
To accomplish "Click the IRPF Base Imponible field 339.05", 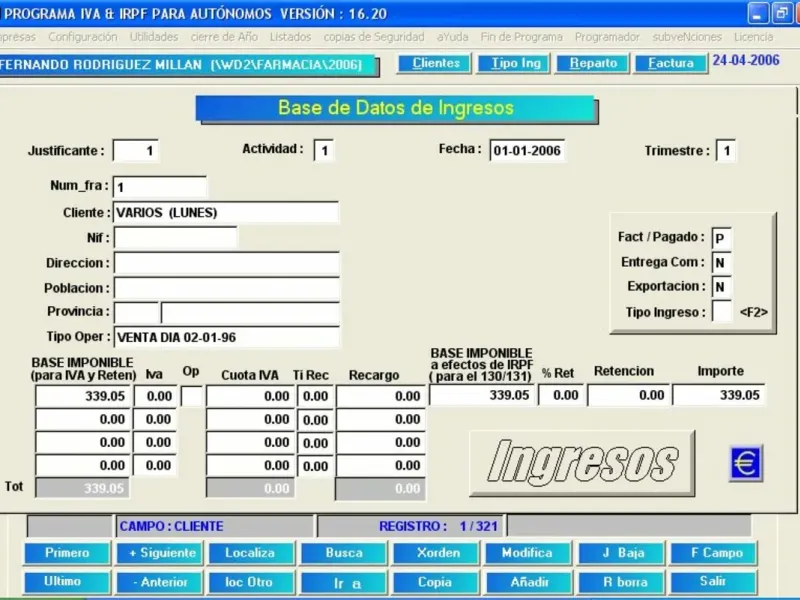I will pyautogui.click(x=482, y=395).
